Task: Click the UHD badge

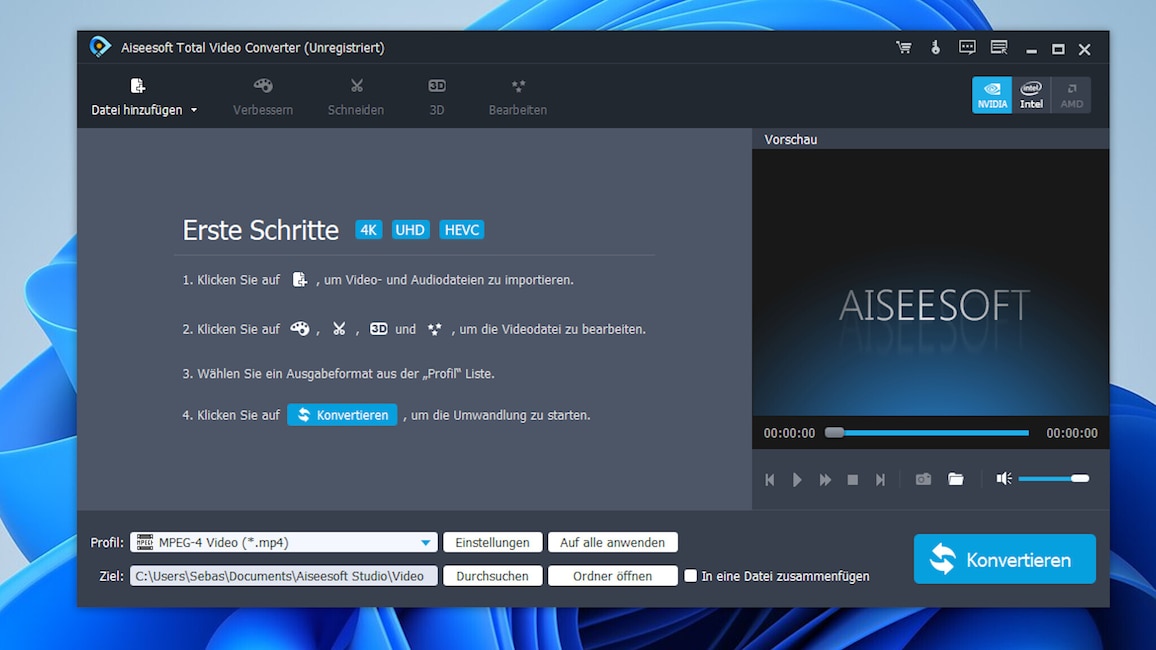Action: click(410, 230)
